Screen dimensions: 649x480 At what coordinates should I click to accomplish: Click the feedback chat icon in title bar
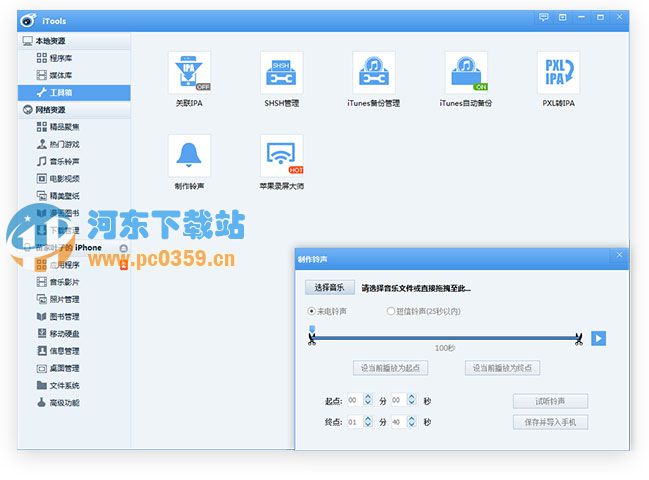pos(543,17)
